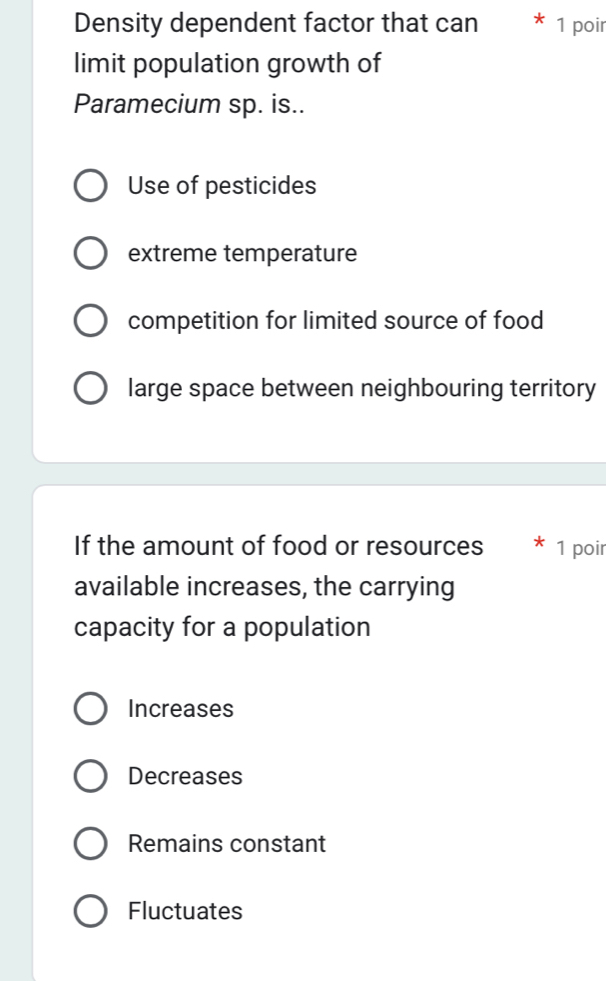Click the red asterisk beside the second question

(x=538, y=545)
